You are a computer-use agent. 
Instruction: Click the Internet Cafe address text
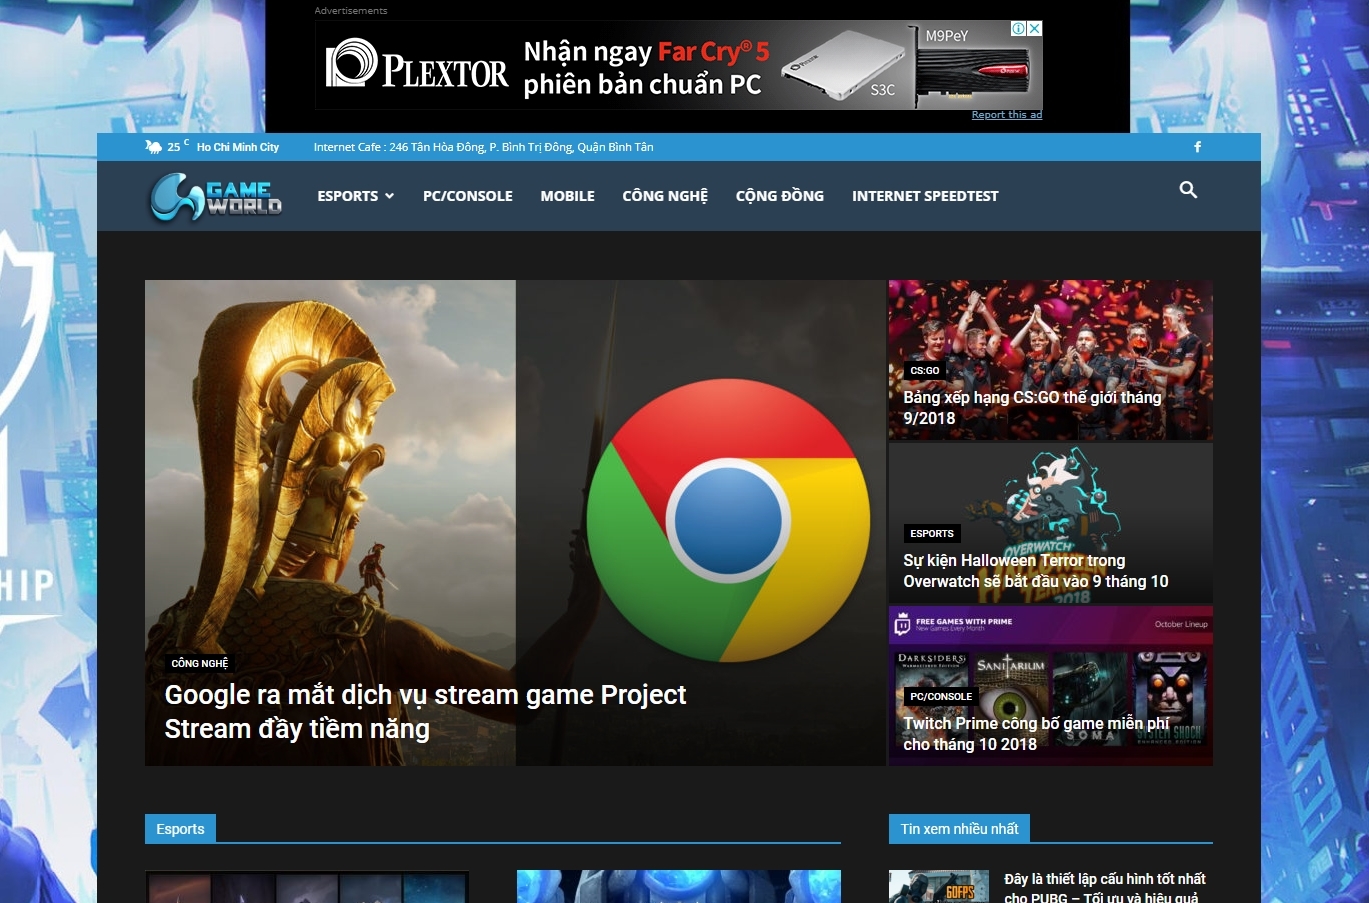tap(483, 147)
